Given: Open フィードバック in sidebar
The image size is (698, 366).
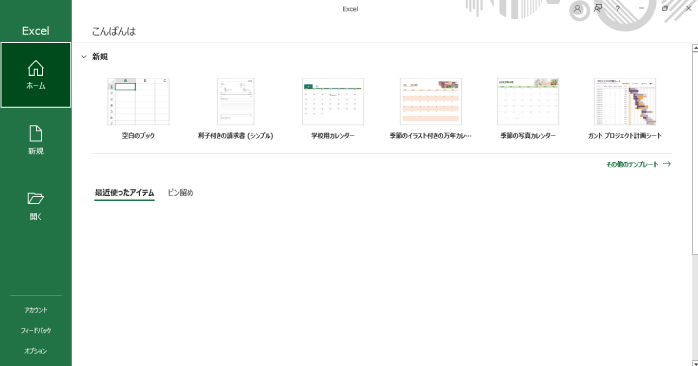Looking at the screenshot, I should 36,330.
